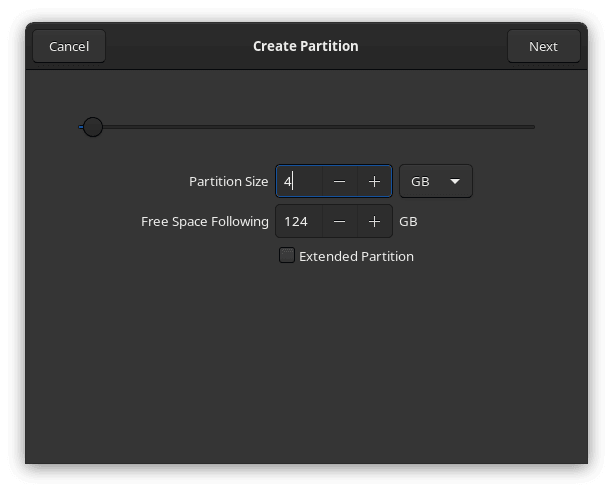Click the Extended Partition label text
The width and height of the screenshot is (613, 492).
click(x=356, y=256)
